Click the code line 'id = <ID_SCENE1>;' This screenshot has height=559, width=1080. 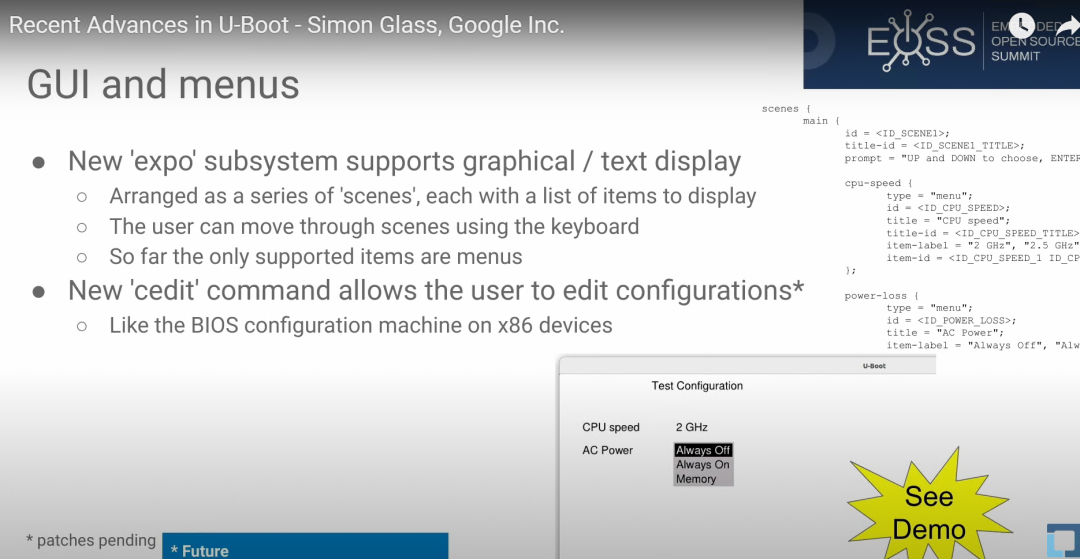coord(897,134)
